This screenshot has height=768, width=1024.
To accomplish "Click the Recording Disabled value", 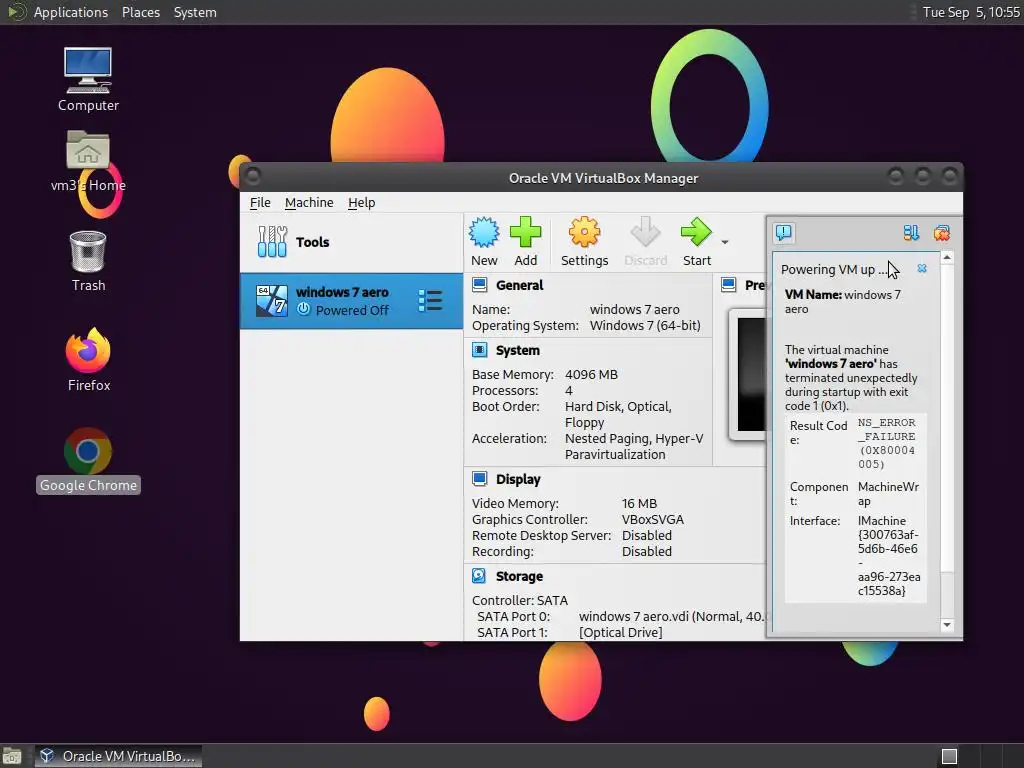I will 647,551.
